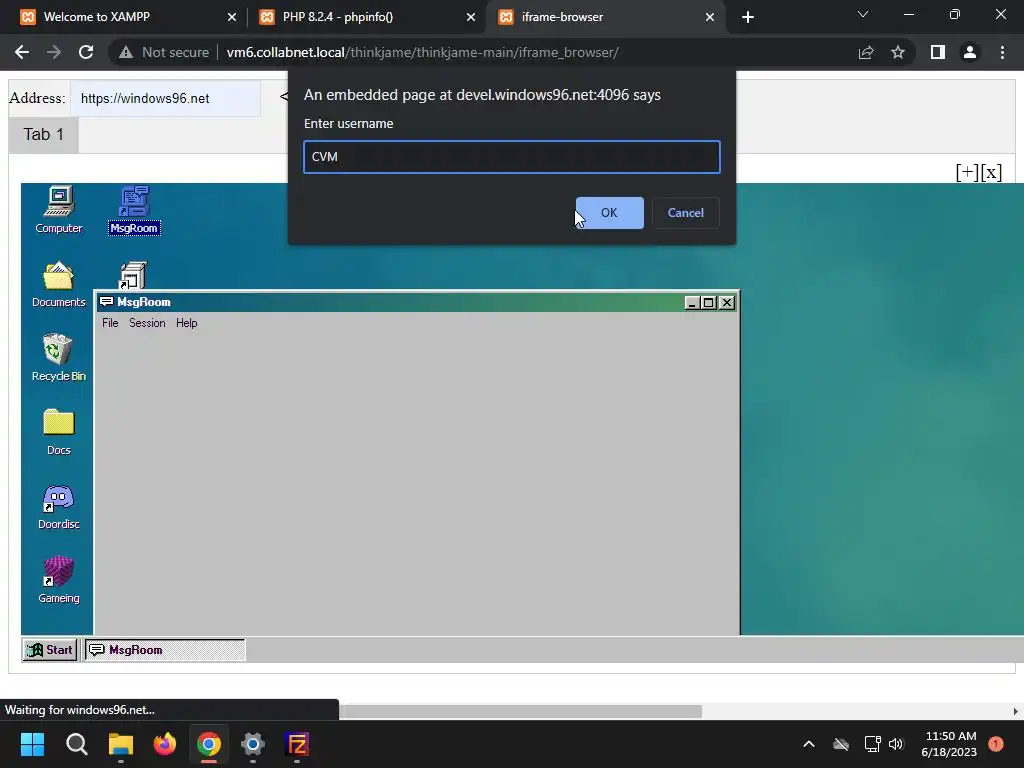This screenshot has height=768, width=1024.
Task: Open a new Chrome tab
Action: coord(748,17)
